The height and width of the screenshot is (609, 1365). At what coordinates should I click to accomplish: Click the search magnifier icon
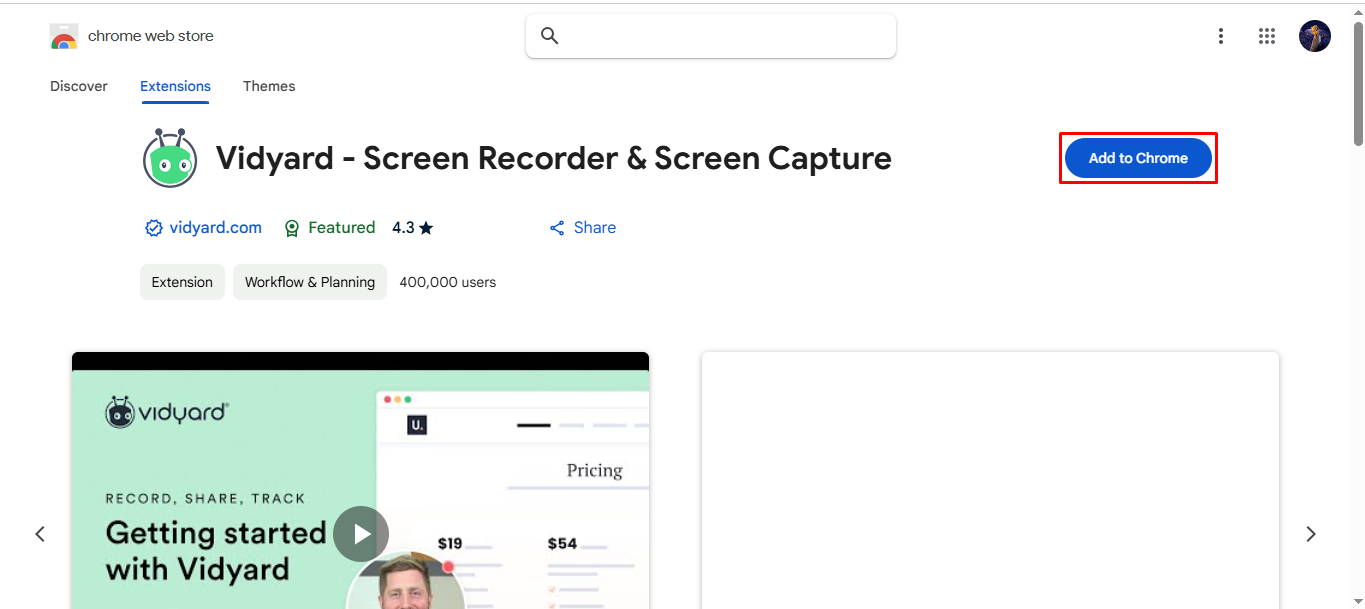tap(549, 35)
